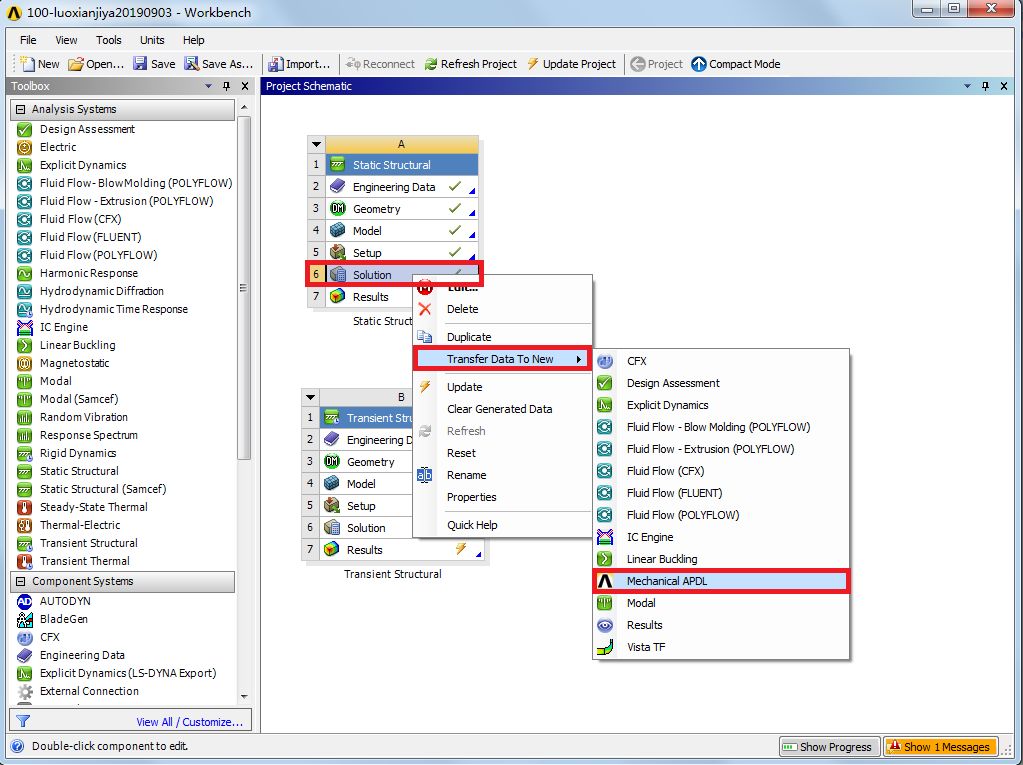
Task: Collapse the Component Systems group
Action: (21, 581)
